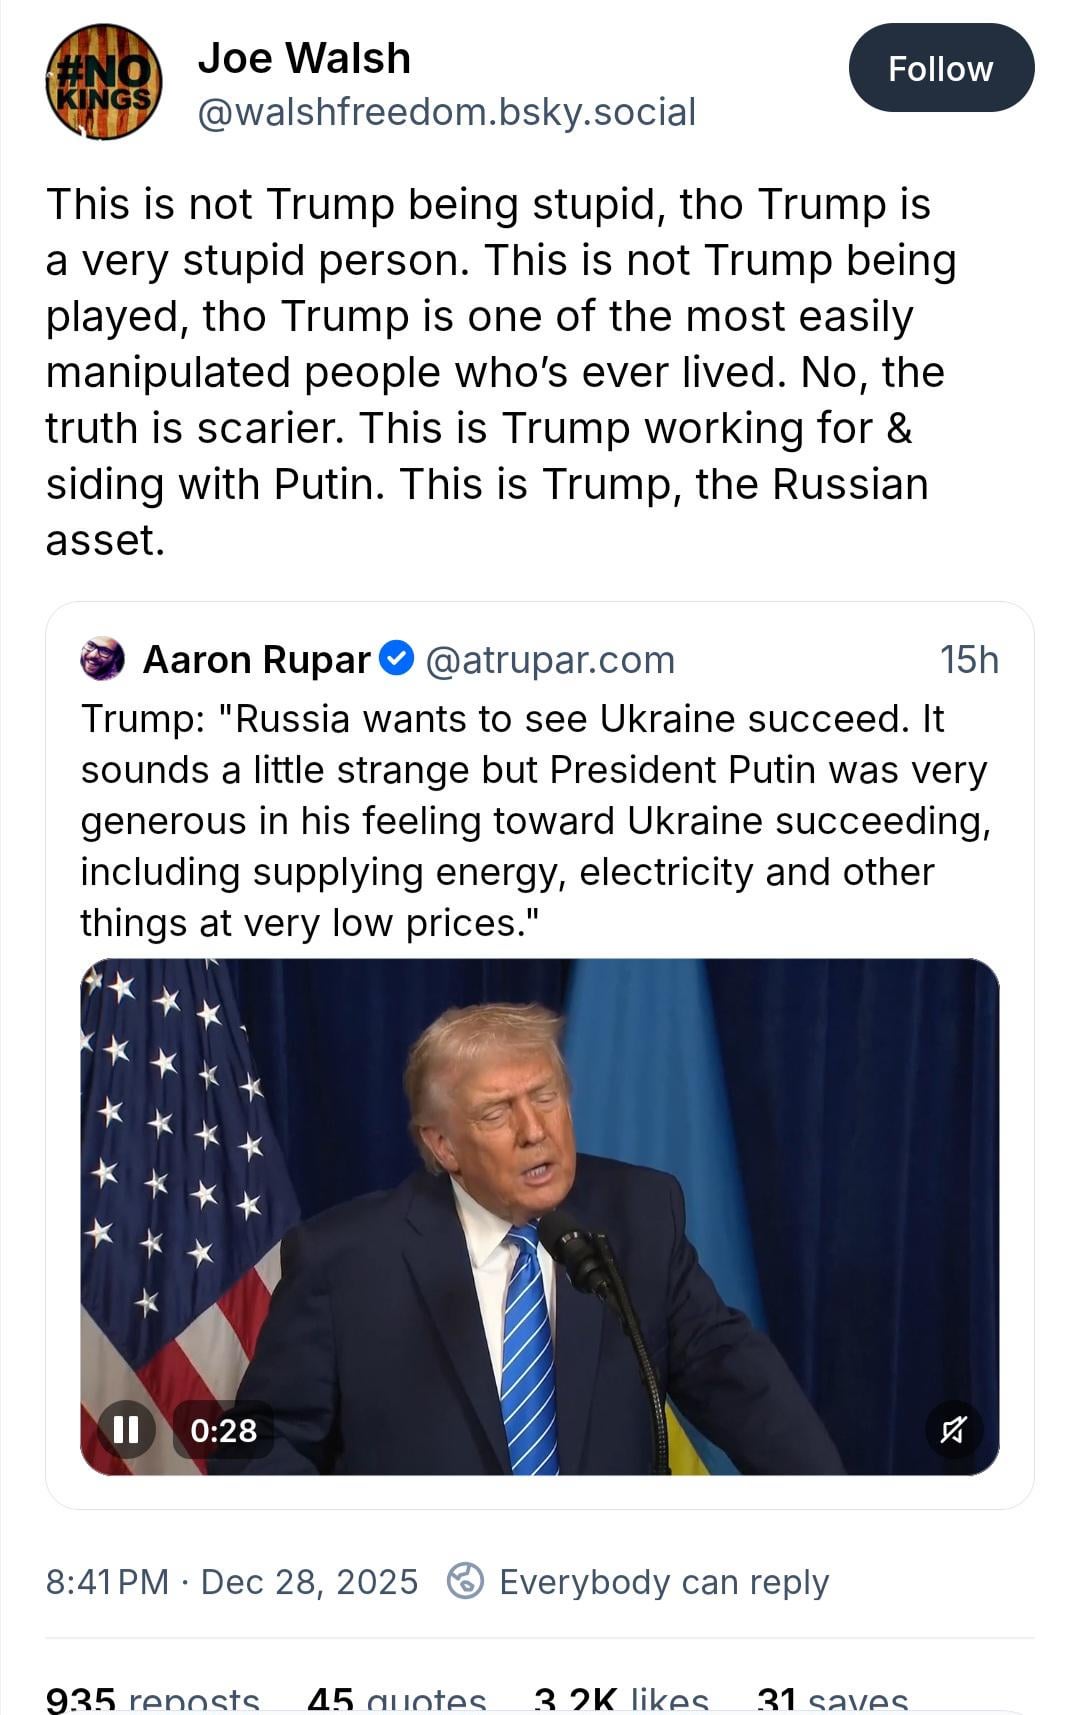Open the @atrupar.com handle
The height and width of the screenshot is (1715, 1080).
[x=550, y=660]
